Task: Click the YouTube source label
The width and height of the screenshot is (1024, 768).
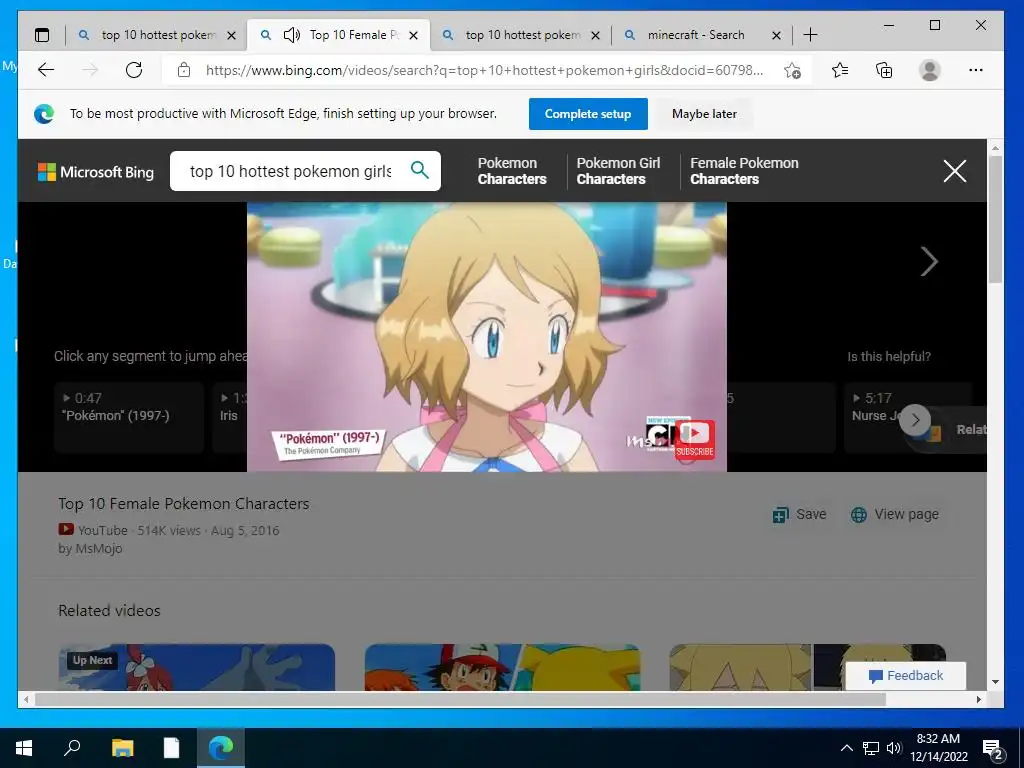Action: click(103, 530)
